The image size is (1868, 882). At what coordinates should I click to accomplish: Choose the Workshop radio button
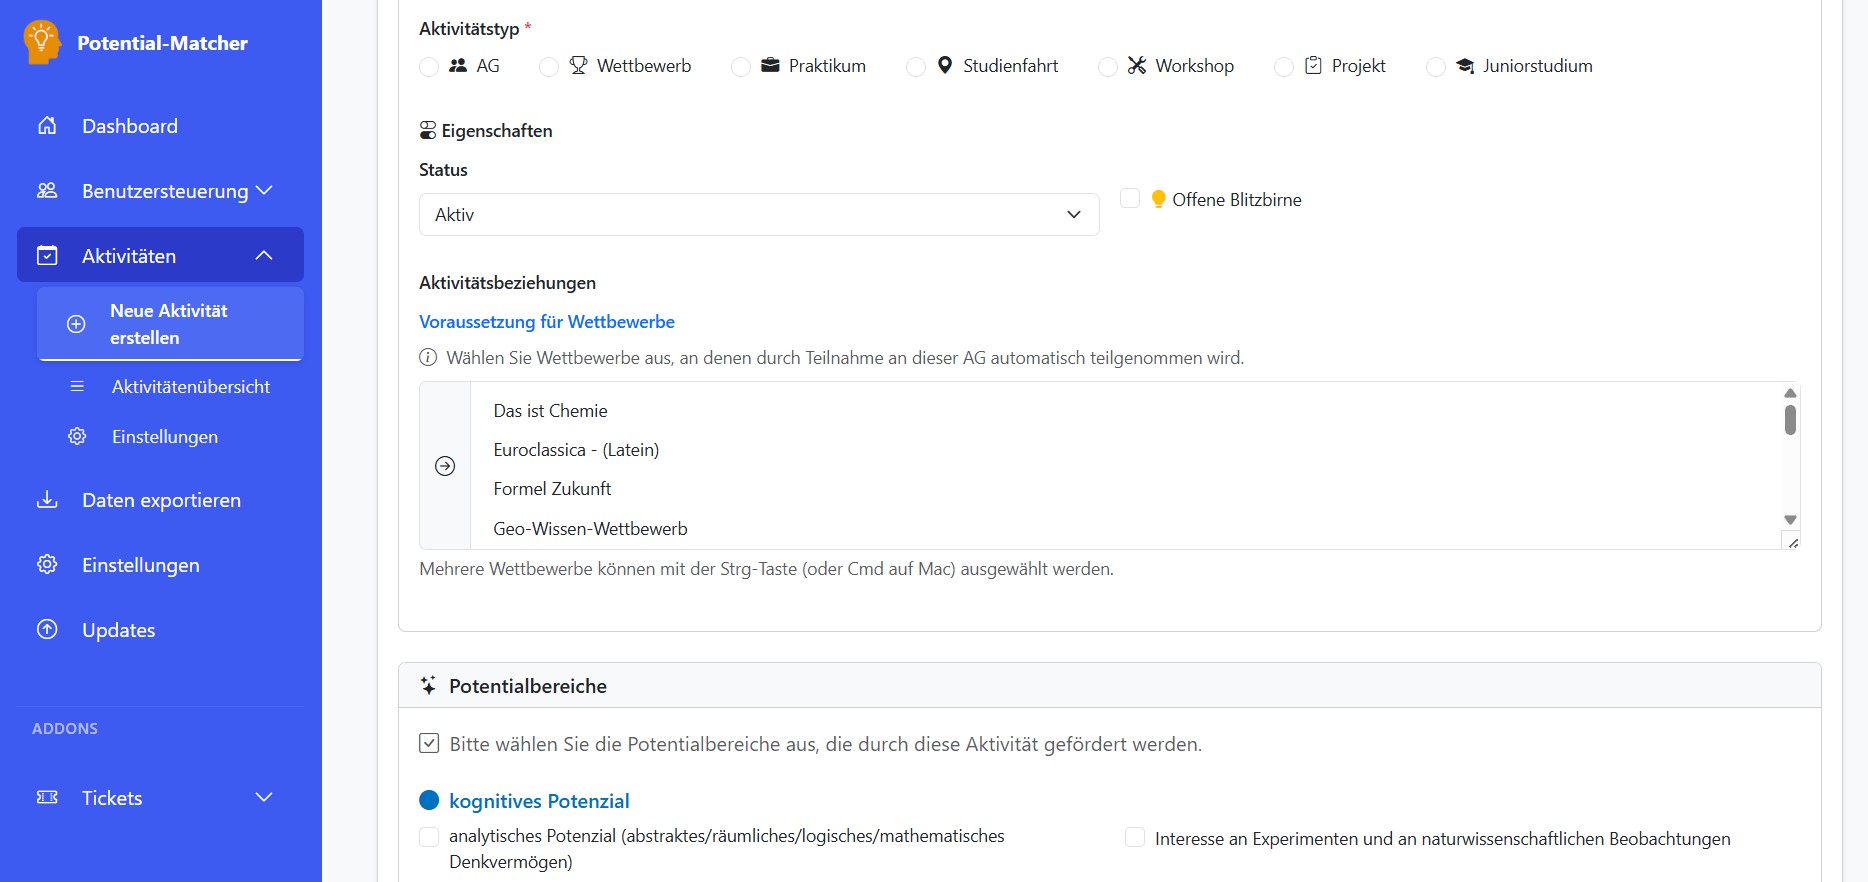[x=1108, y=67]
